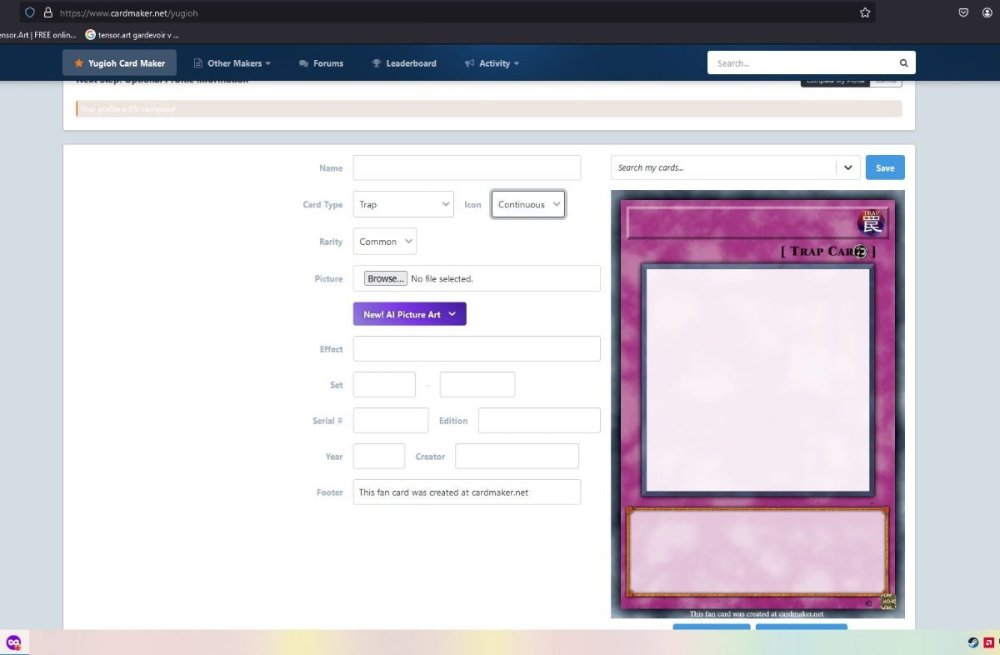Open the New! AI Picture Art button
This screenshot has height=655, width=1000.
pyautogui.click(x=409, y=314)
